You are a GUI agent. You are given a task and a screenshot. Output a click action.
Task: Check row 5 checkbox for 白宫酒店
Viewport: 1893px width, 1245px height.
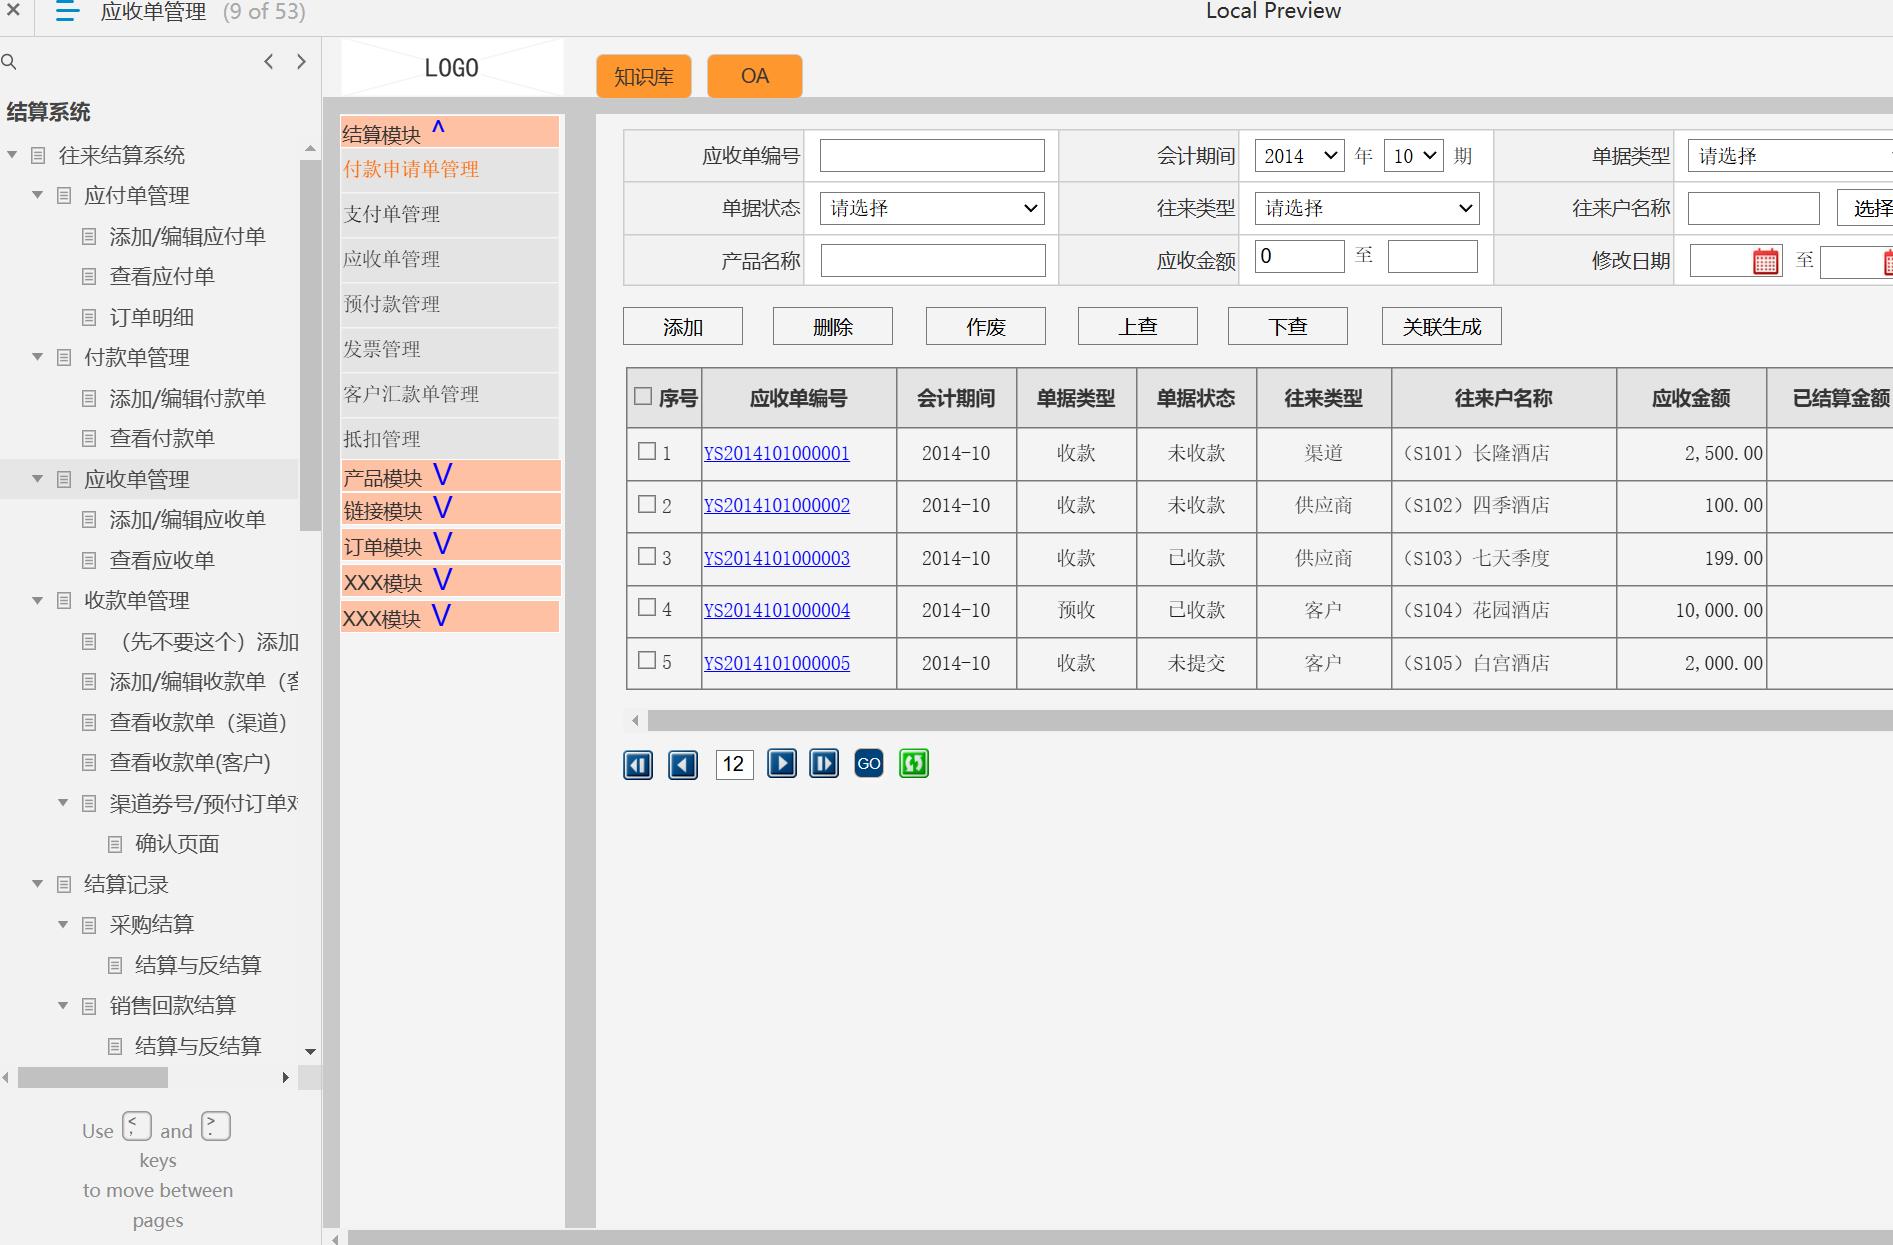[647, 661]
